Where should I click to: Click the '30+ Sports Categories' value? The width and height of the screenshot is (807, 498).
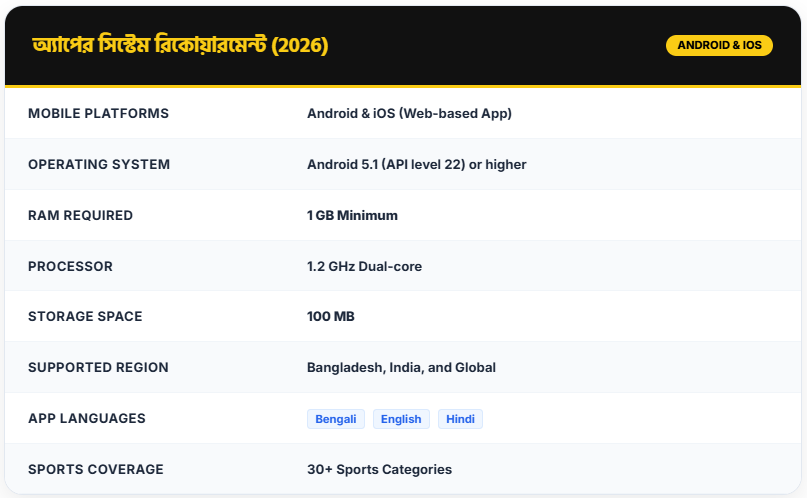(x=379, y=470)
